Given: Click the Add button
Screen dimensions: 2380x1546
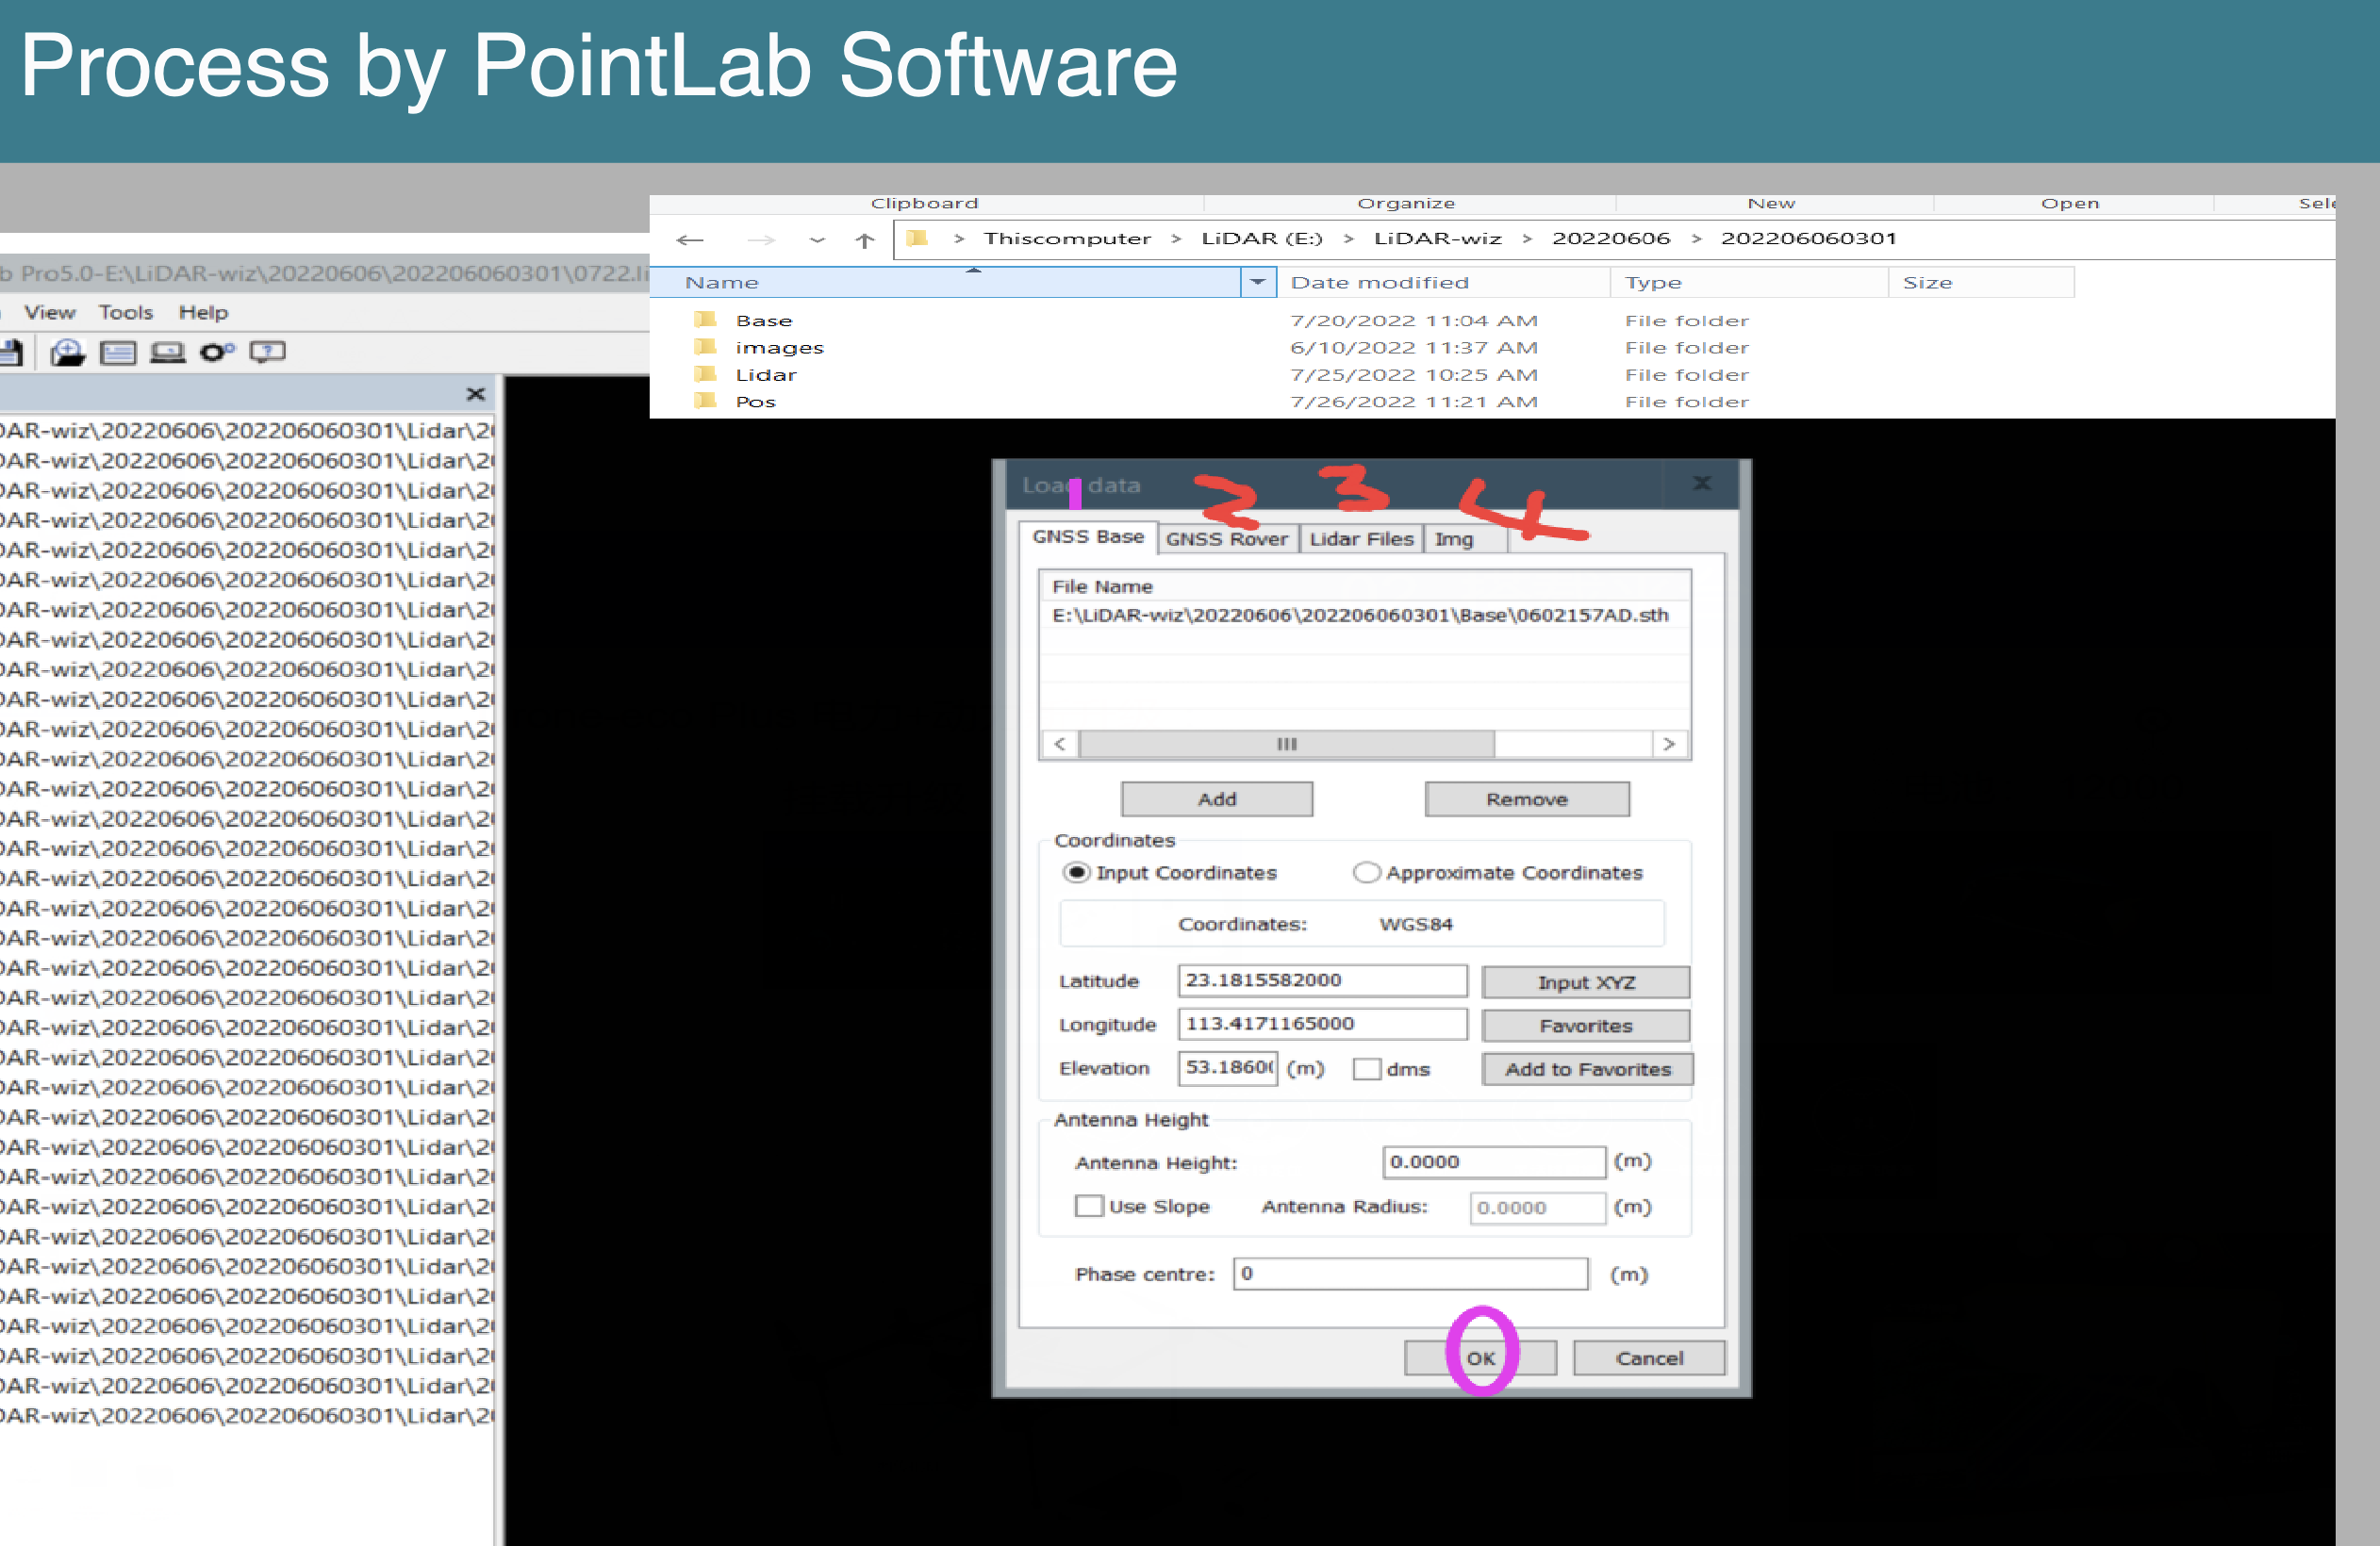Looking at the screenshot, I should click(x=1217, y=799).
